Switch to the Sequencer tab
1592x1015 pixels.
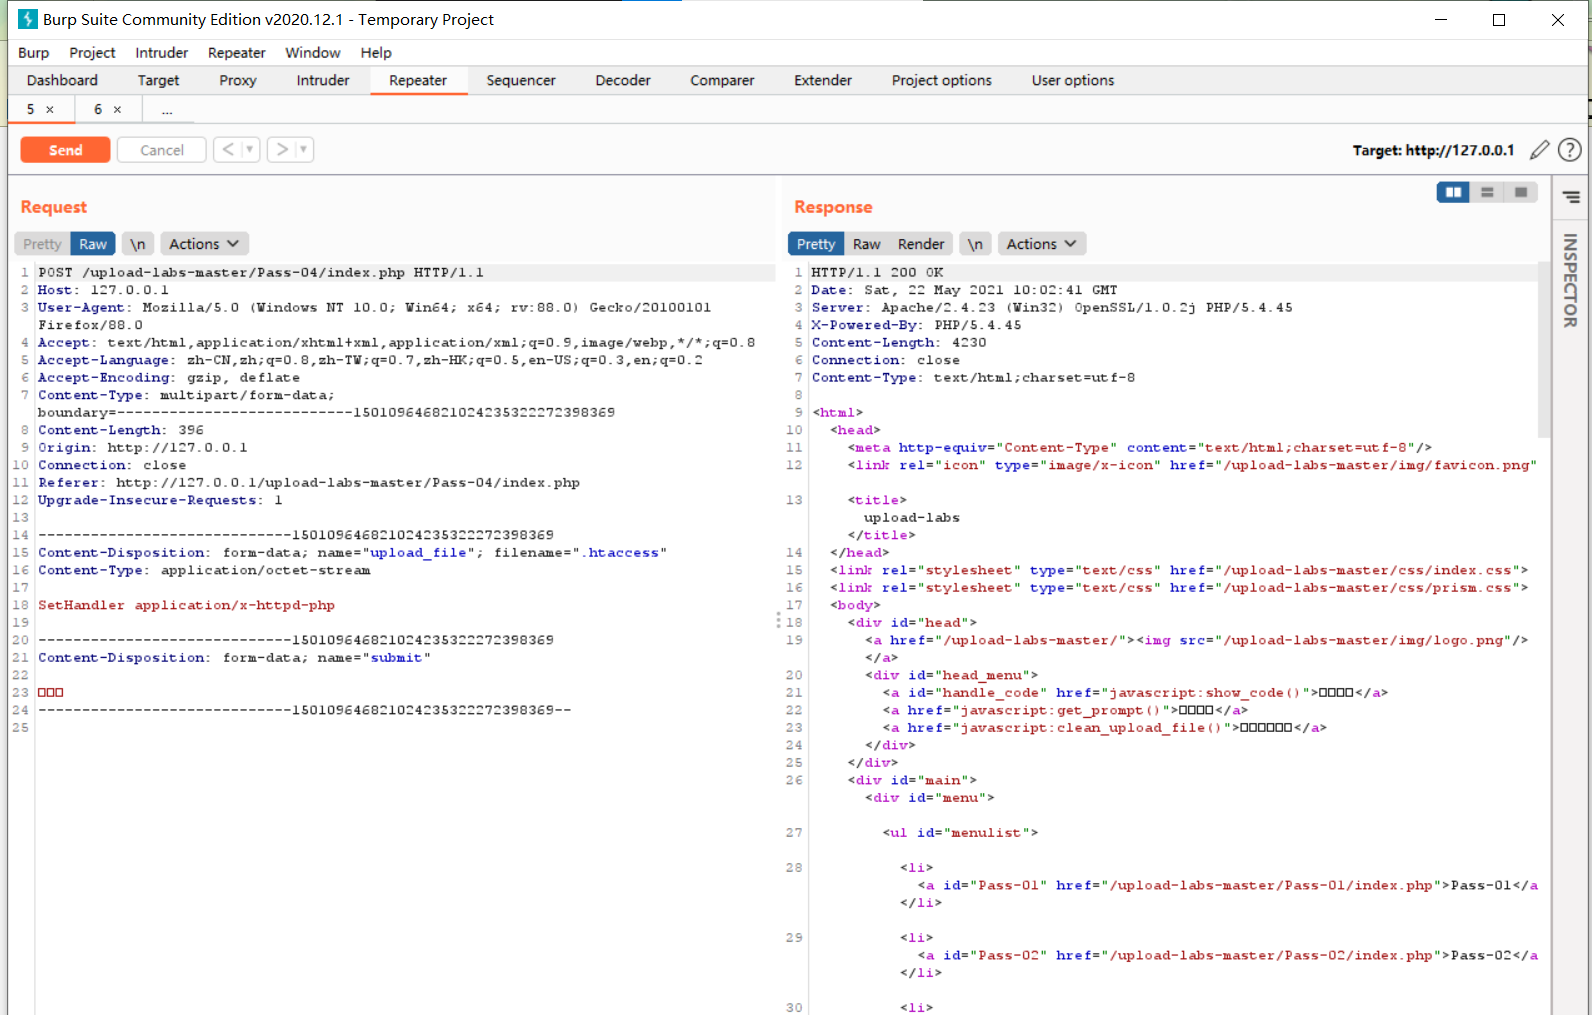point(521,81)
